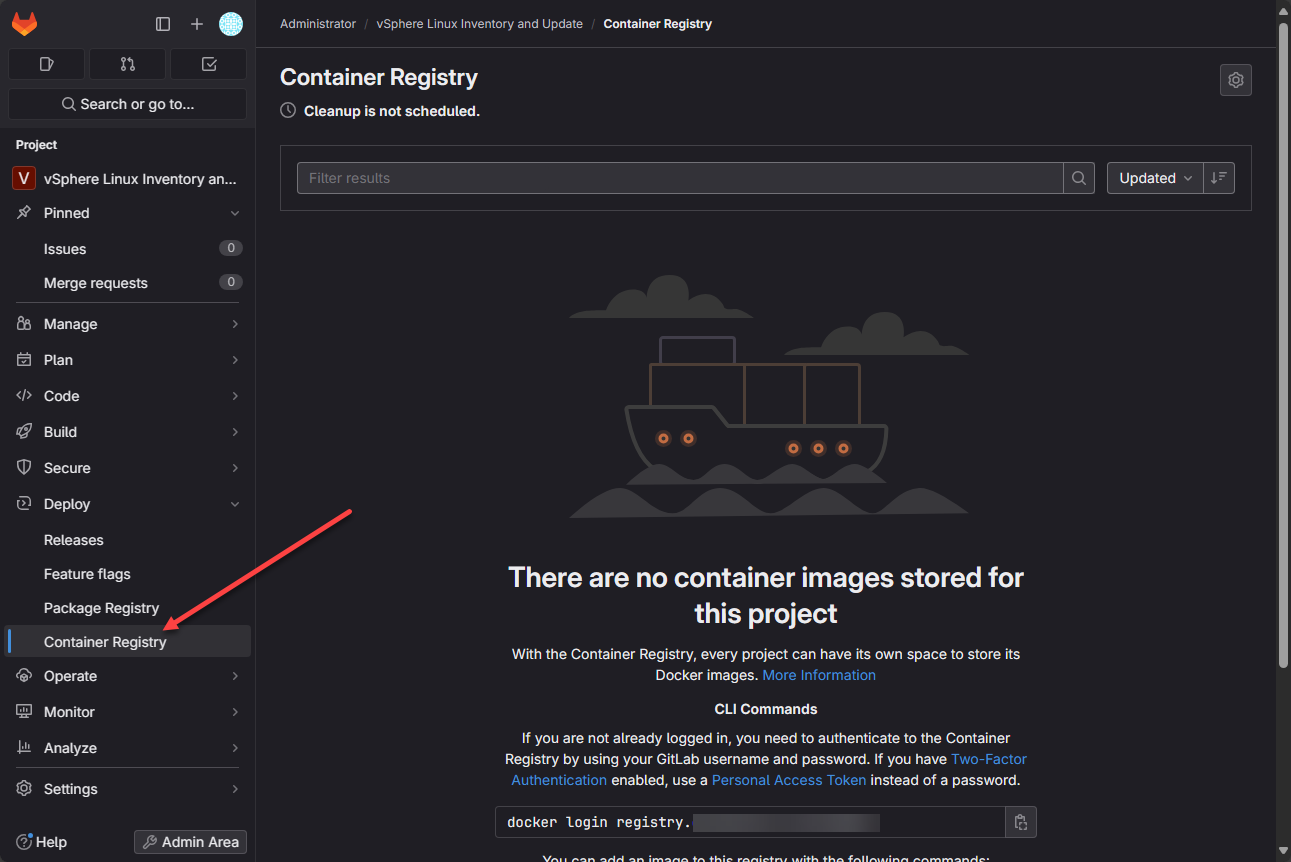Click the Settings gear icon in sidebar
Image resolution: width=1291 pixels, height=862 pixels.
[24, 789]
